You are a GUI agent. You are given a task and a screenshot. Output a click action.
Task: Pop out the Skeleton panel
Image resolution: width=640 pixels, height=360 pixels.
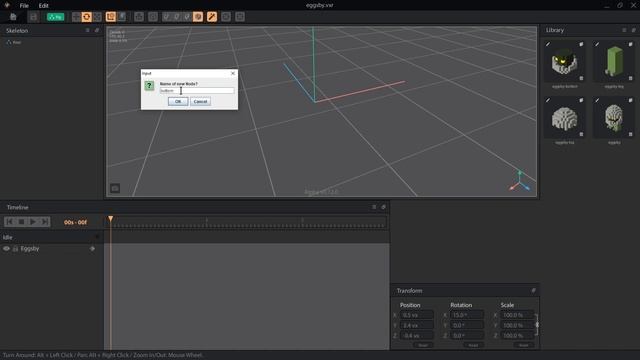[x=97, y=30]
